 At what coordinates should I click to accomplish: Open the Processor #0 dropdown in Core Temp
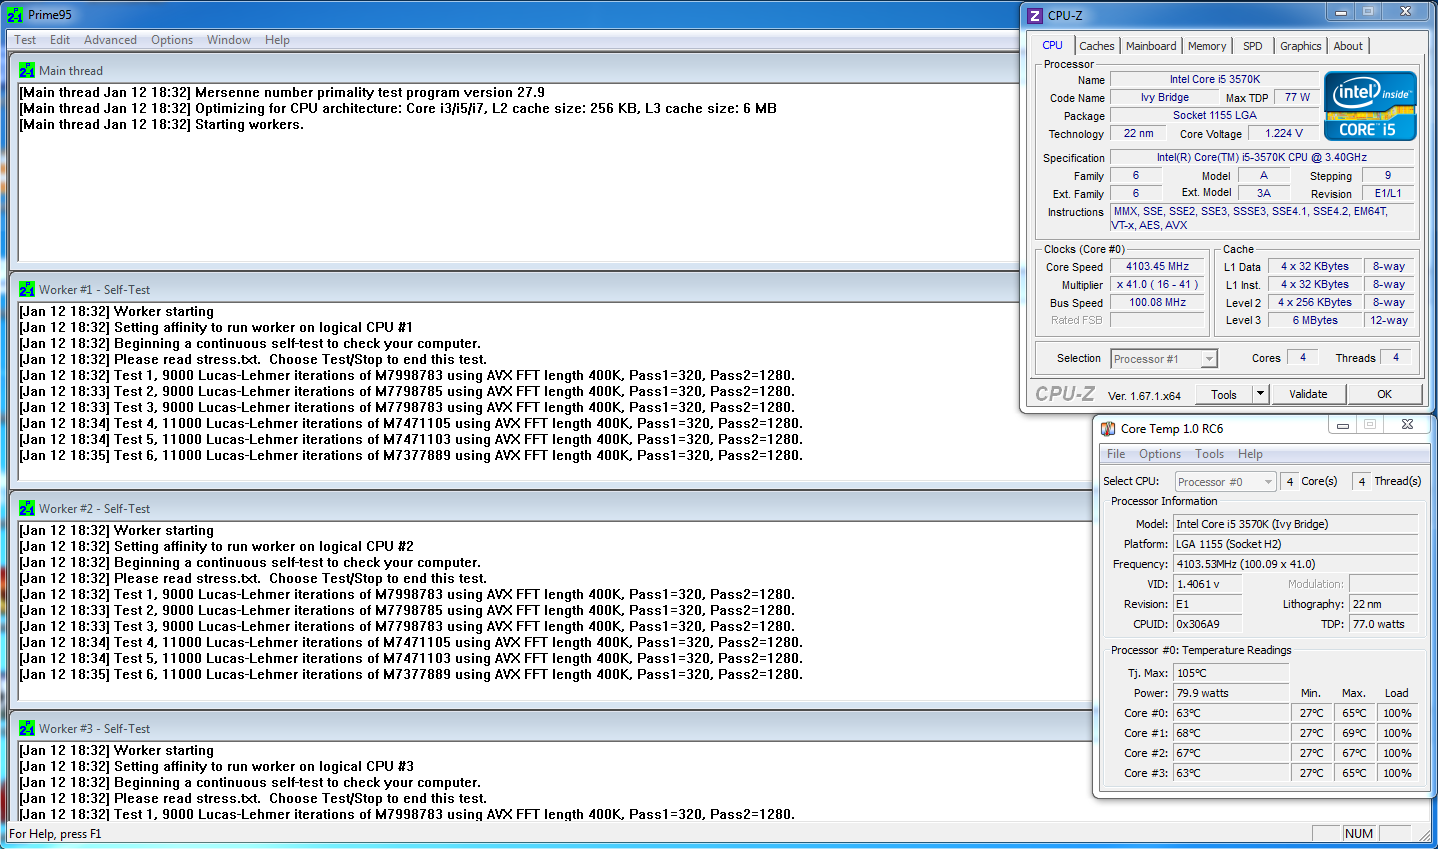tap(1225, 482)
